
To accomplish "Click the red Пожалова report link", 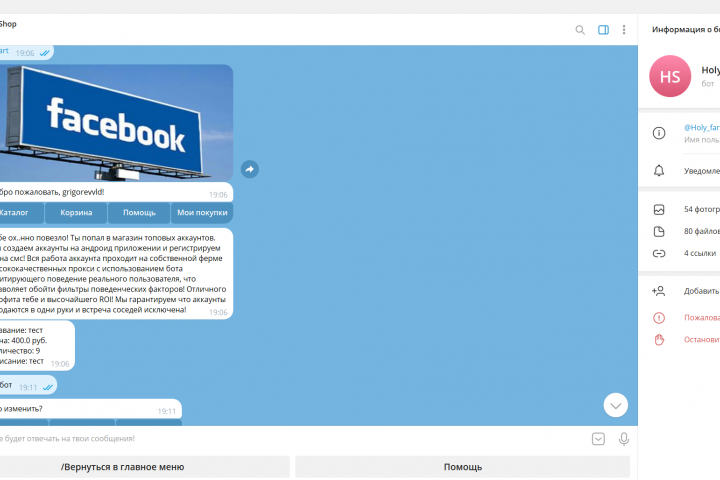I will click(x=702, y=317).
